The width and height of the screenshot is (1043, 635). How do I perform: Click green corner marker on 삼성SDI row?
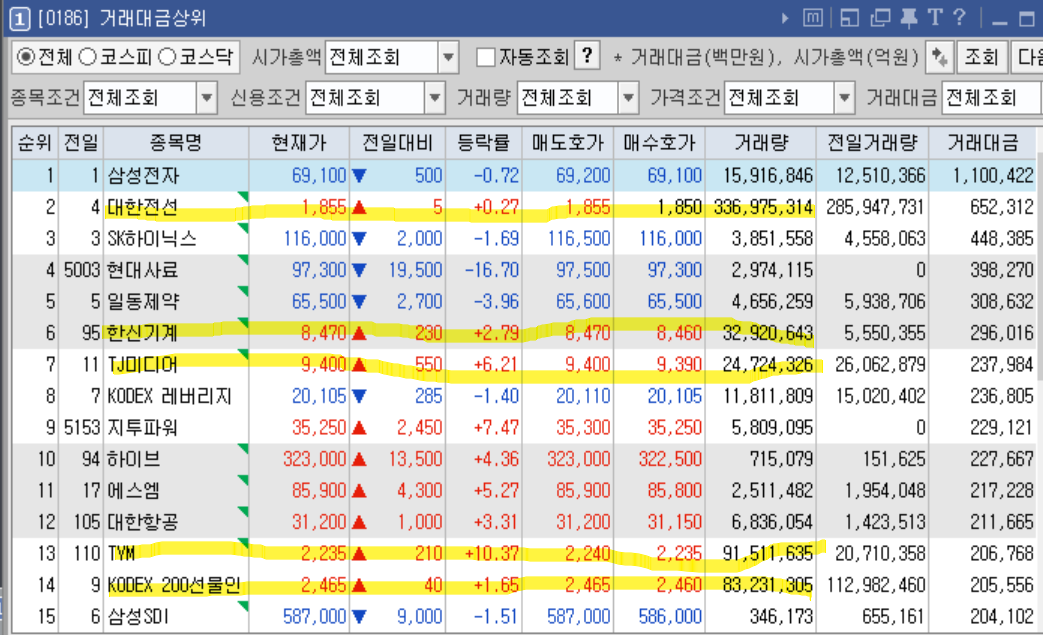(243, 606)
